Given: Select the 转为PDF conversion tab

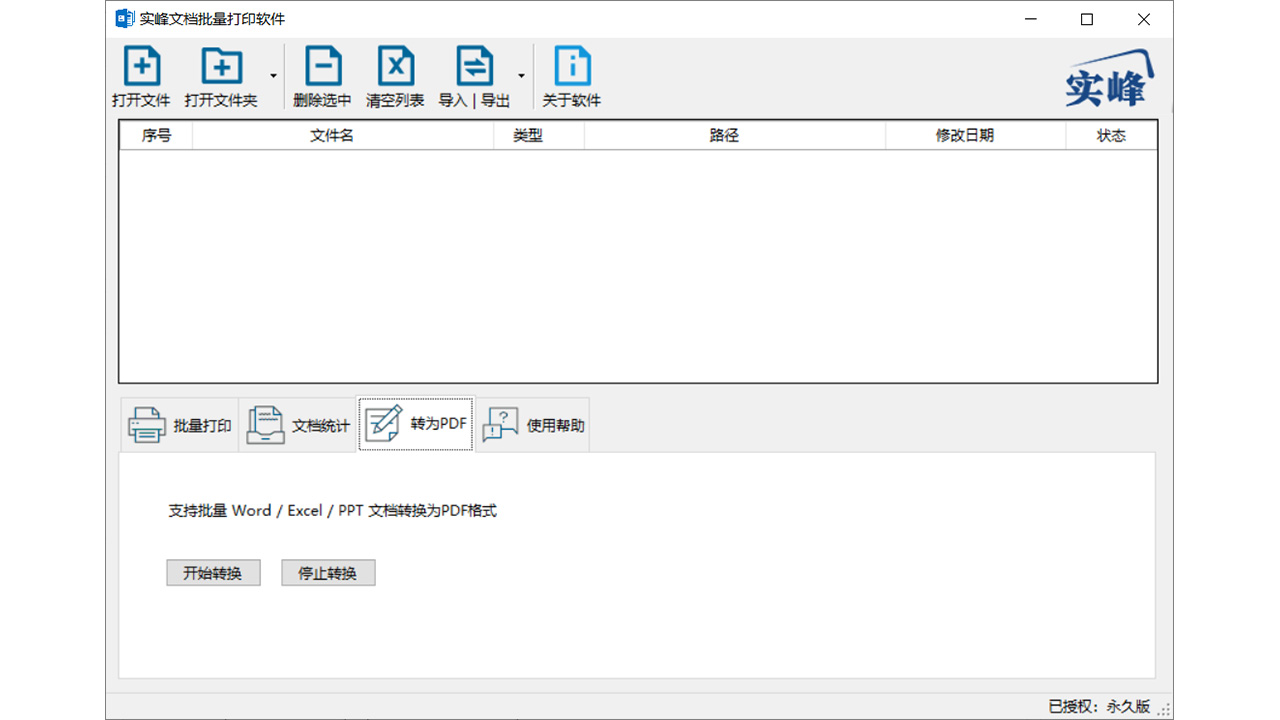Looking at the screenshot, I should [x=415, y=423].
